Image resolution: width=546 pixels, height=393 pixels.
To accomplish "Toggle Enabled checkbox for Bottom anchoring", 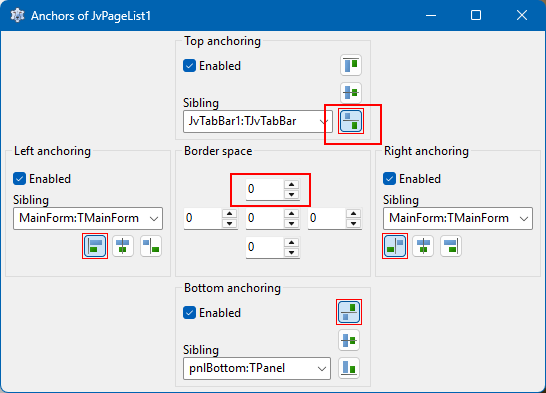I will coord(189,313).
